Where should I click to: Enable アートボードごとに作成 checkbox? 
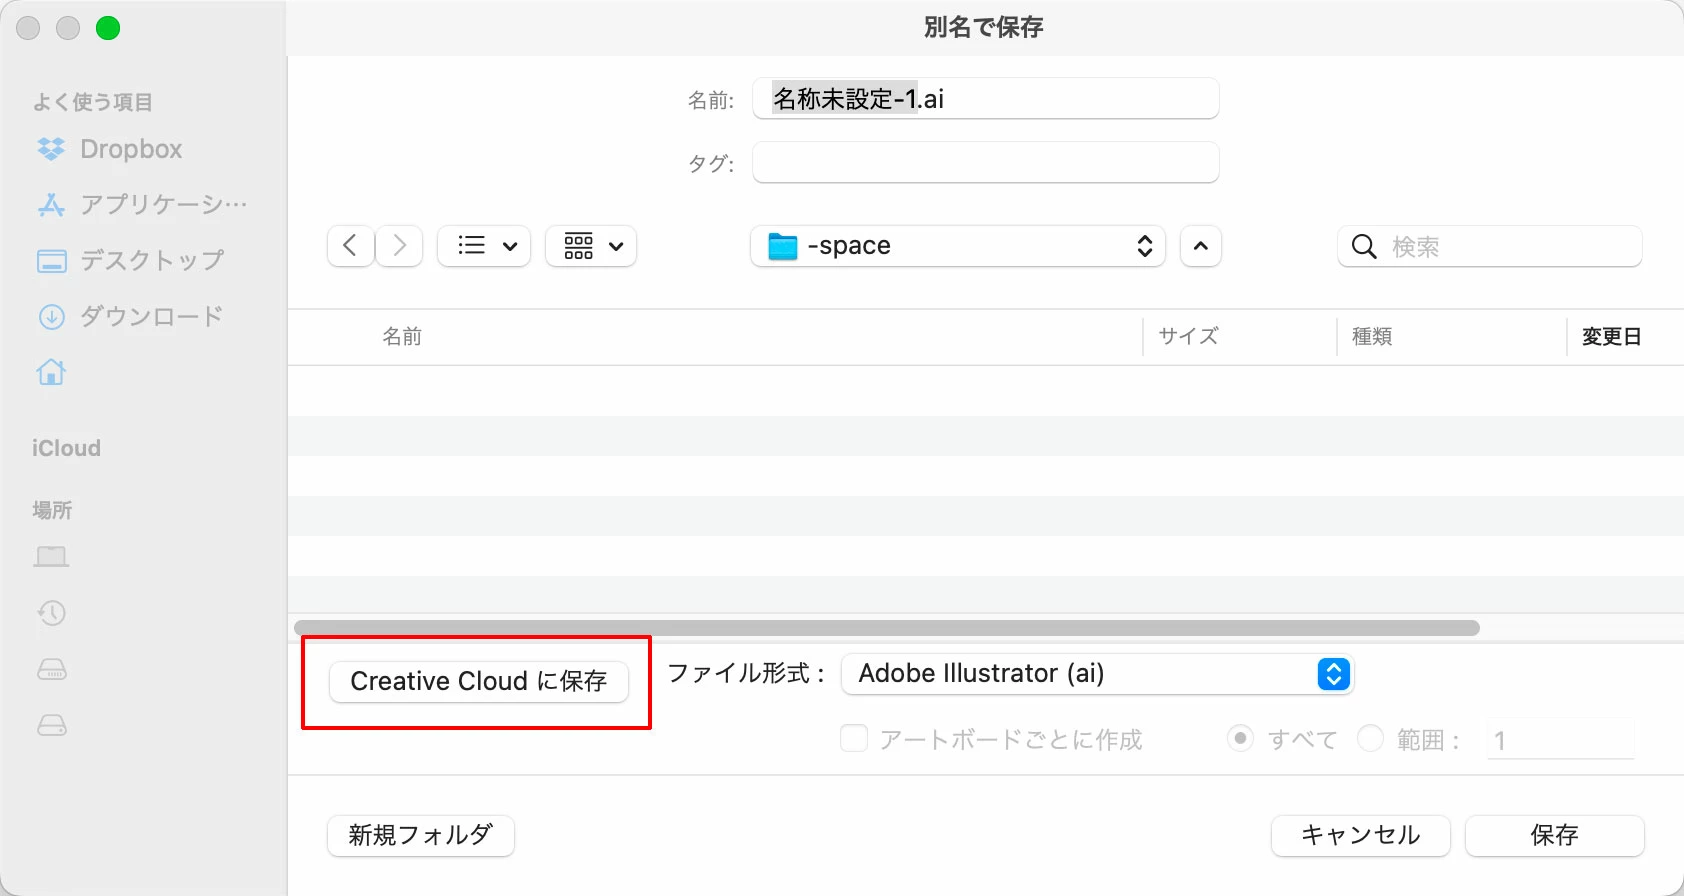(854, 739)
